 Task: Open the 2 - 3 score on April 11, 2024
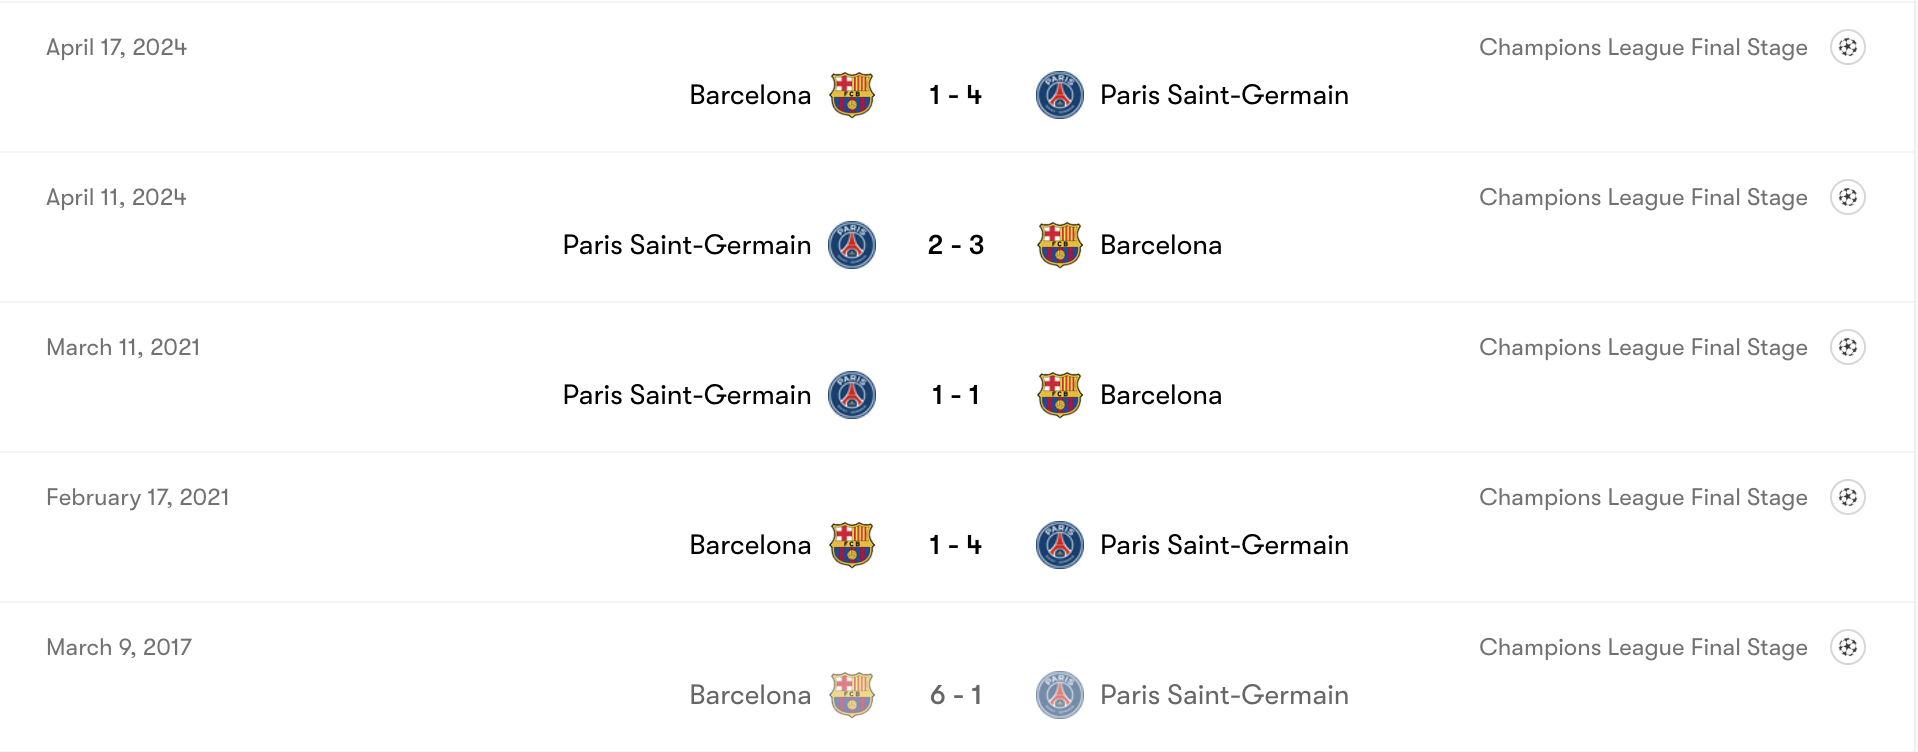click(956, 245)
